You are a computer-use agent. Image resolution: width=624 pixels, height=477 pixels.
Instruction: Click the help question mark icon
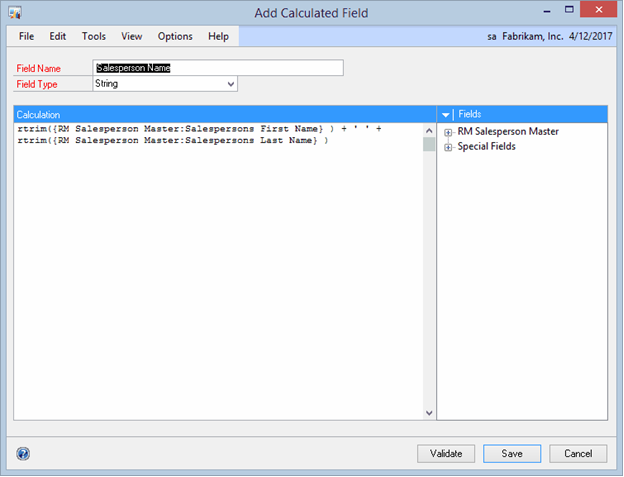[23, 454]
